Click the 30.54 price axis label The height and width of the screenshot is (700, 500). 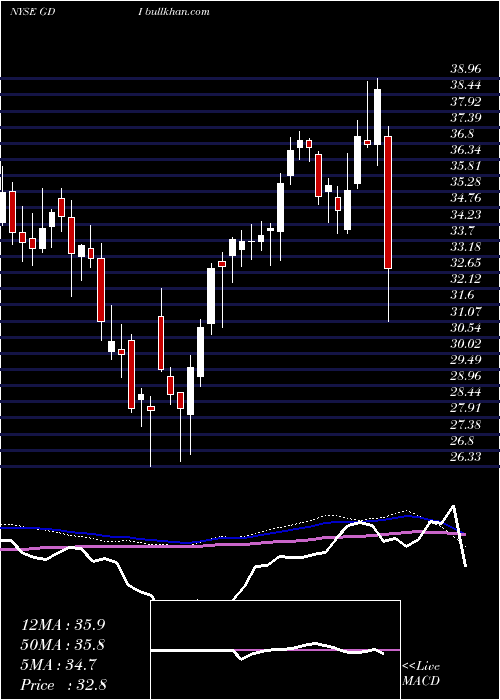(x=466, y=328)
